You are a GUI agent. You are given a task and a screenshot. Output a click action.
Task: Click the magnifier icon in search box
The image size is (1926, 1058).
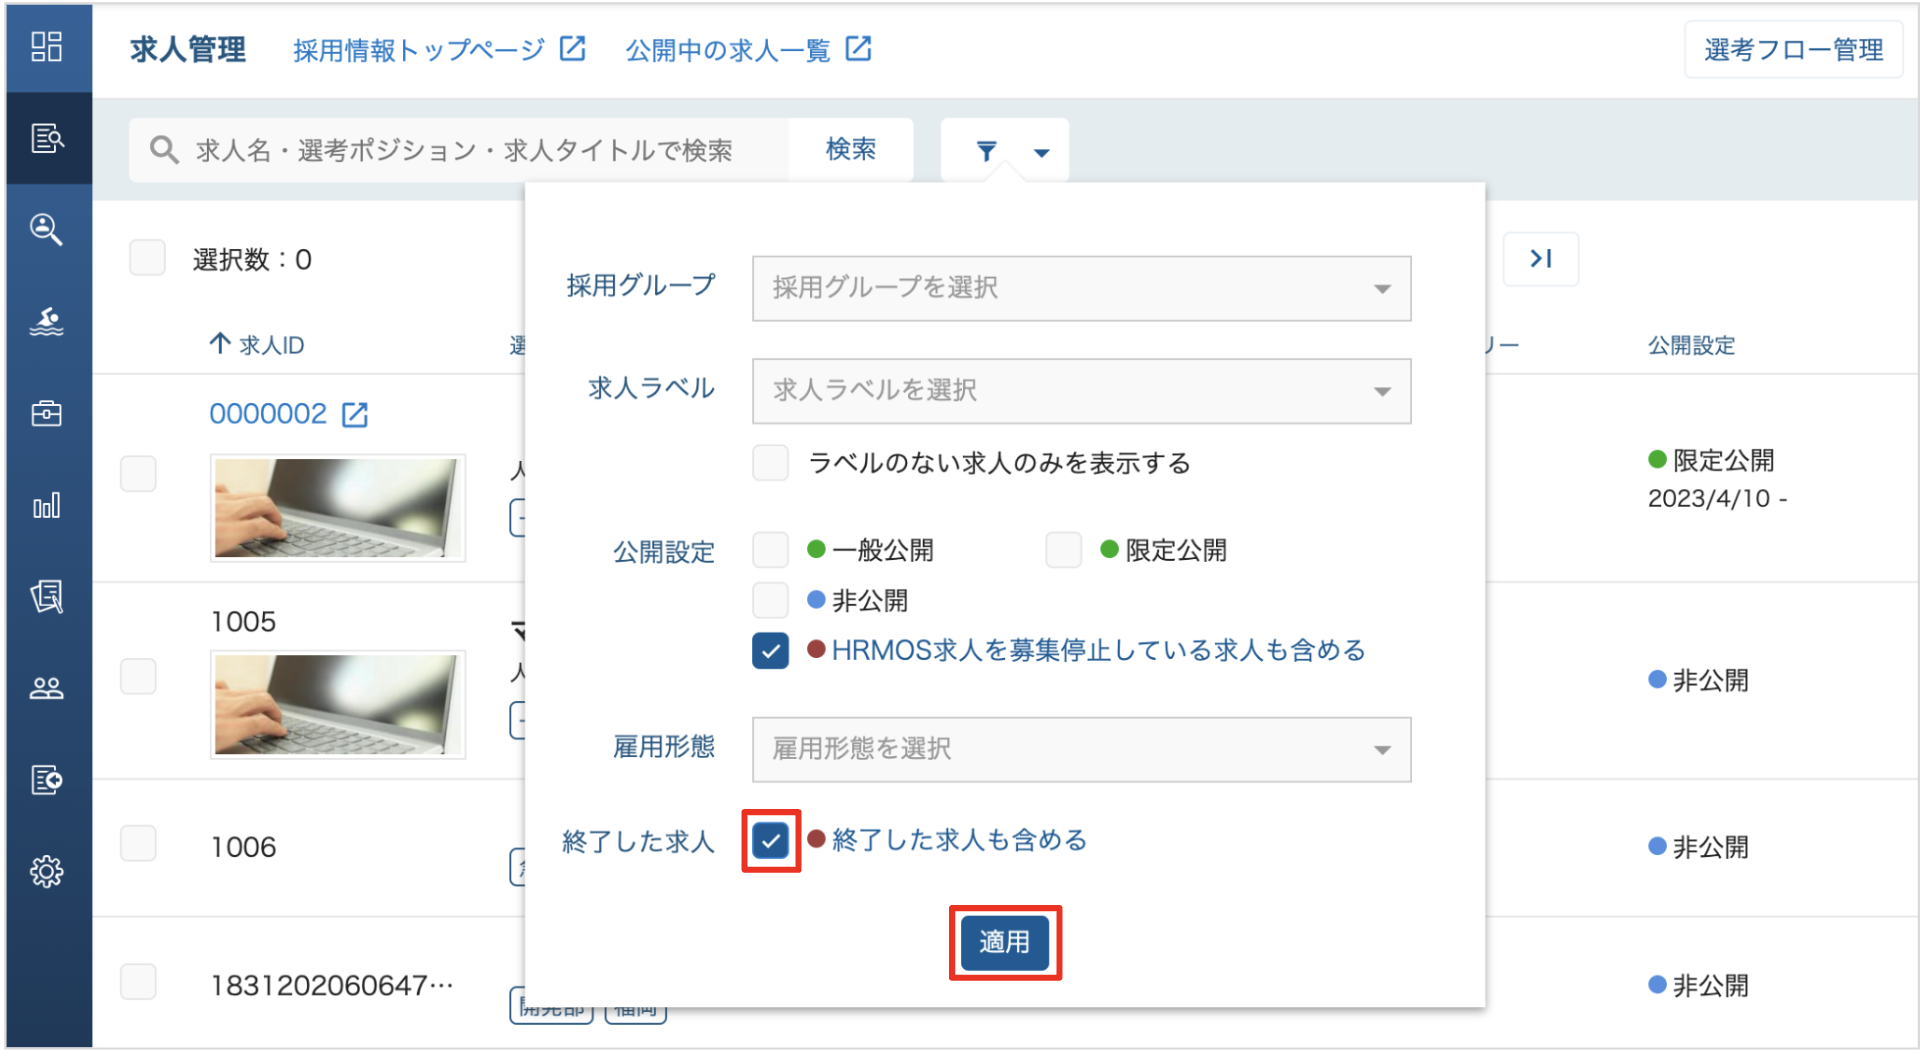(x=164, y=150)
